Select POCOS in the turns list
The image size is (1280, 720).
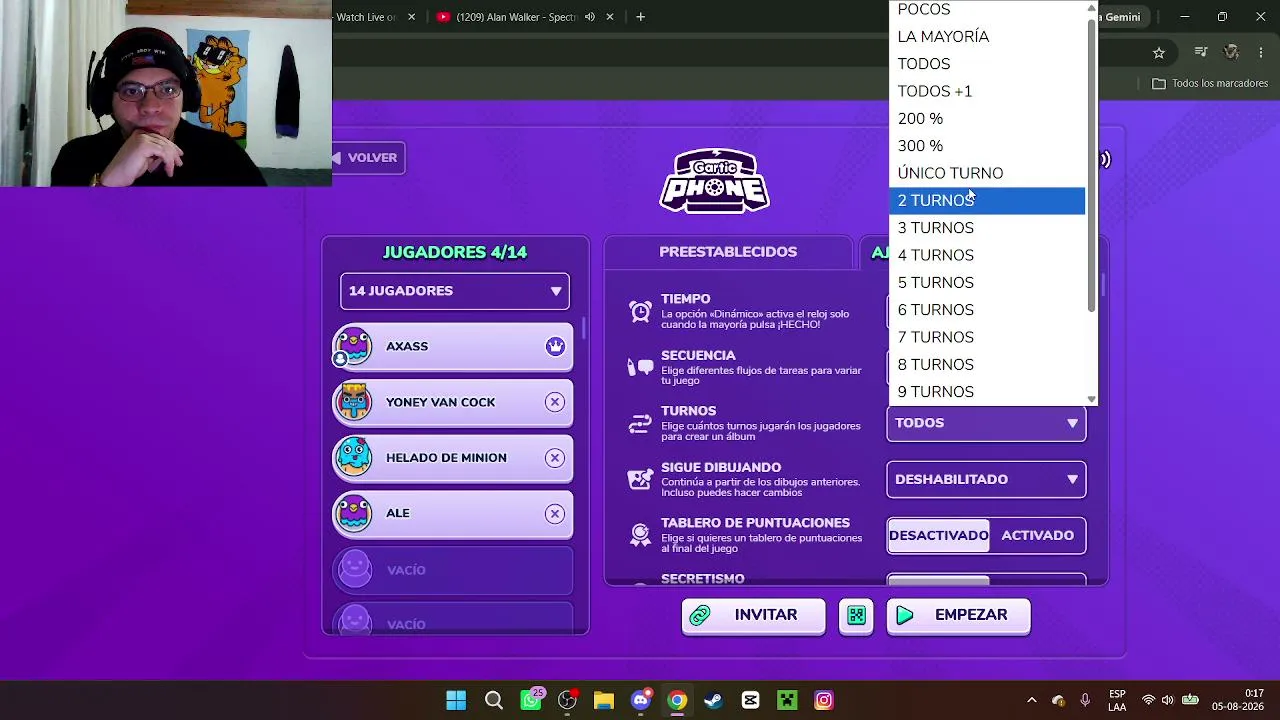tap(987, 9)
